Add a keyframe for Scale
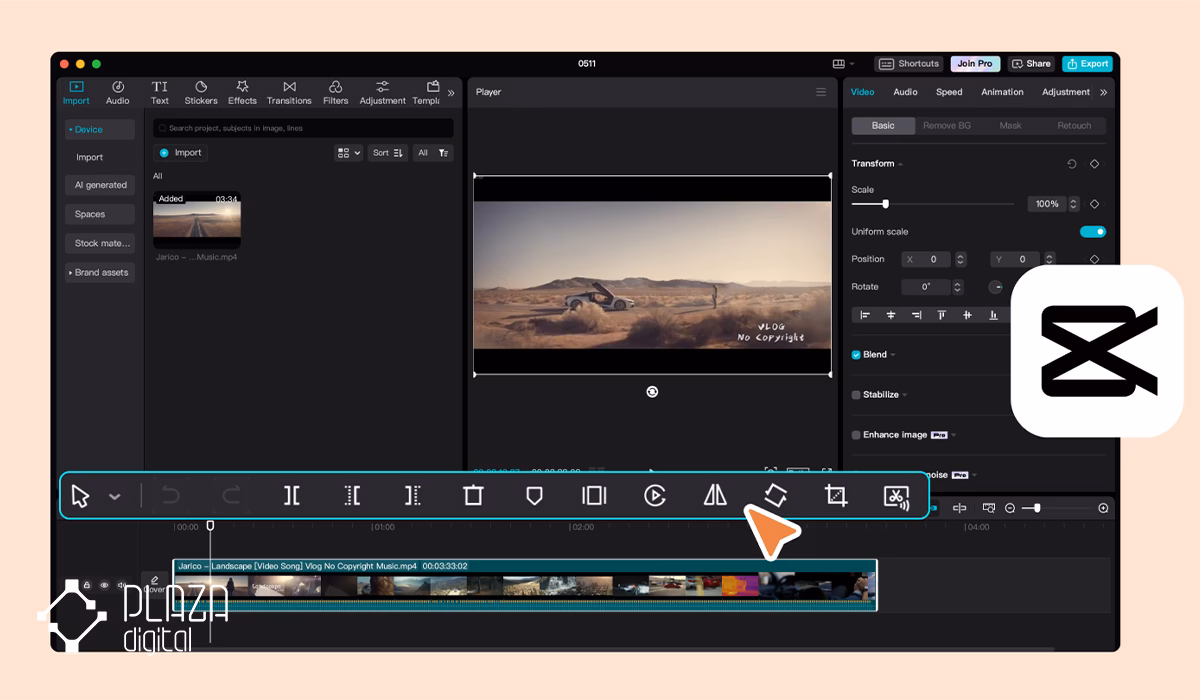 [1095, 204]
